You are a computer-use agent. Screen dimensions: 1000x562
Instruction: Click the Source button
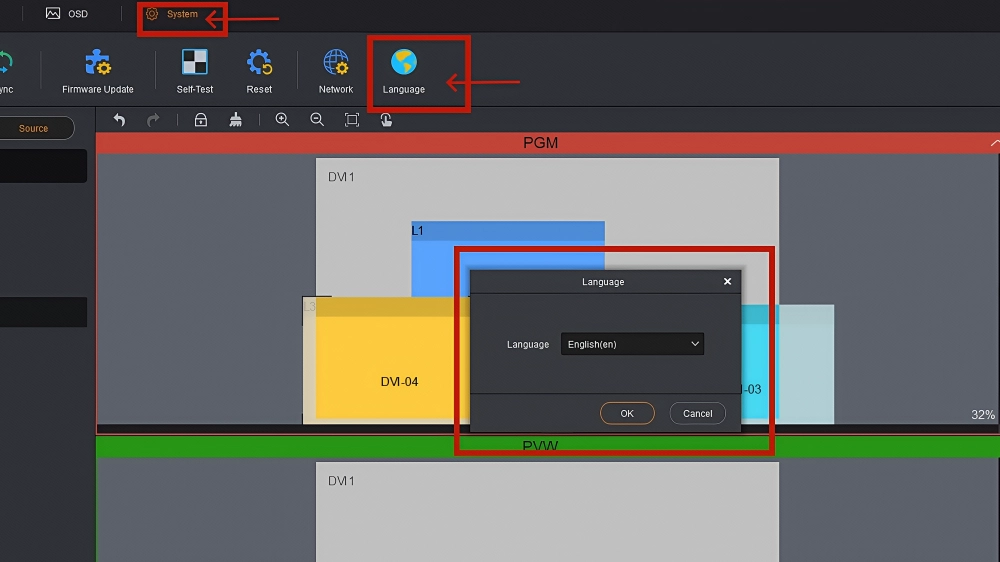pyautogui.click(x=34, y=128)
